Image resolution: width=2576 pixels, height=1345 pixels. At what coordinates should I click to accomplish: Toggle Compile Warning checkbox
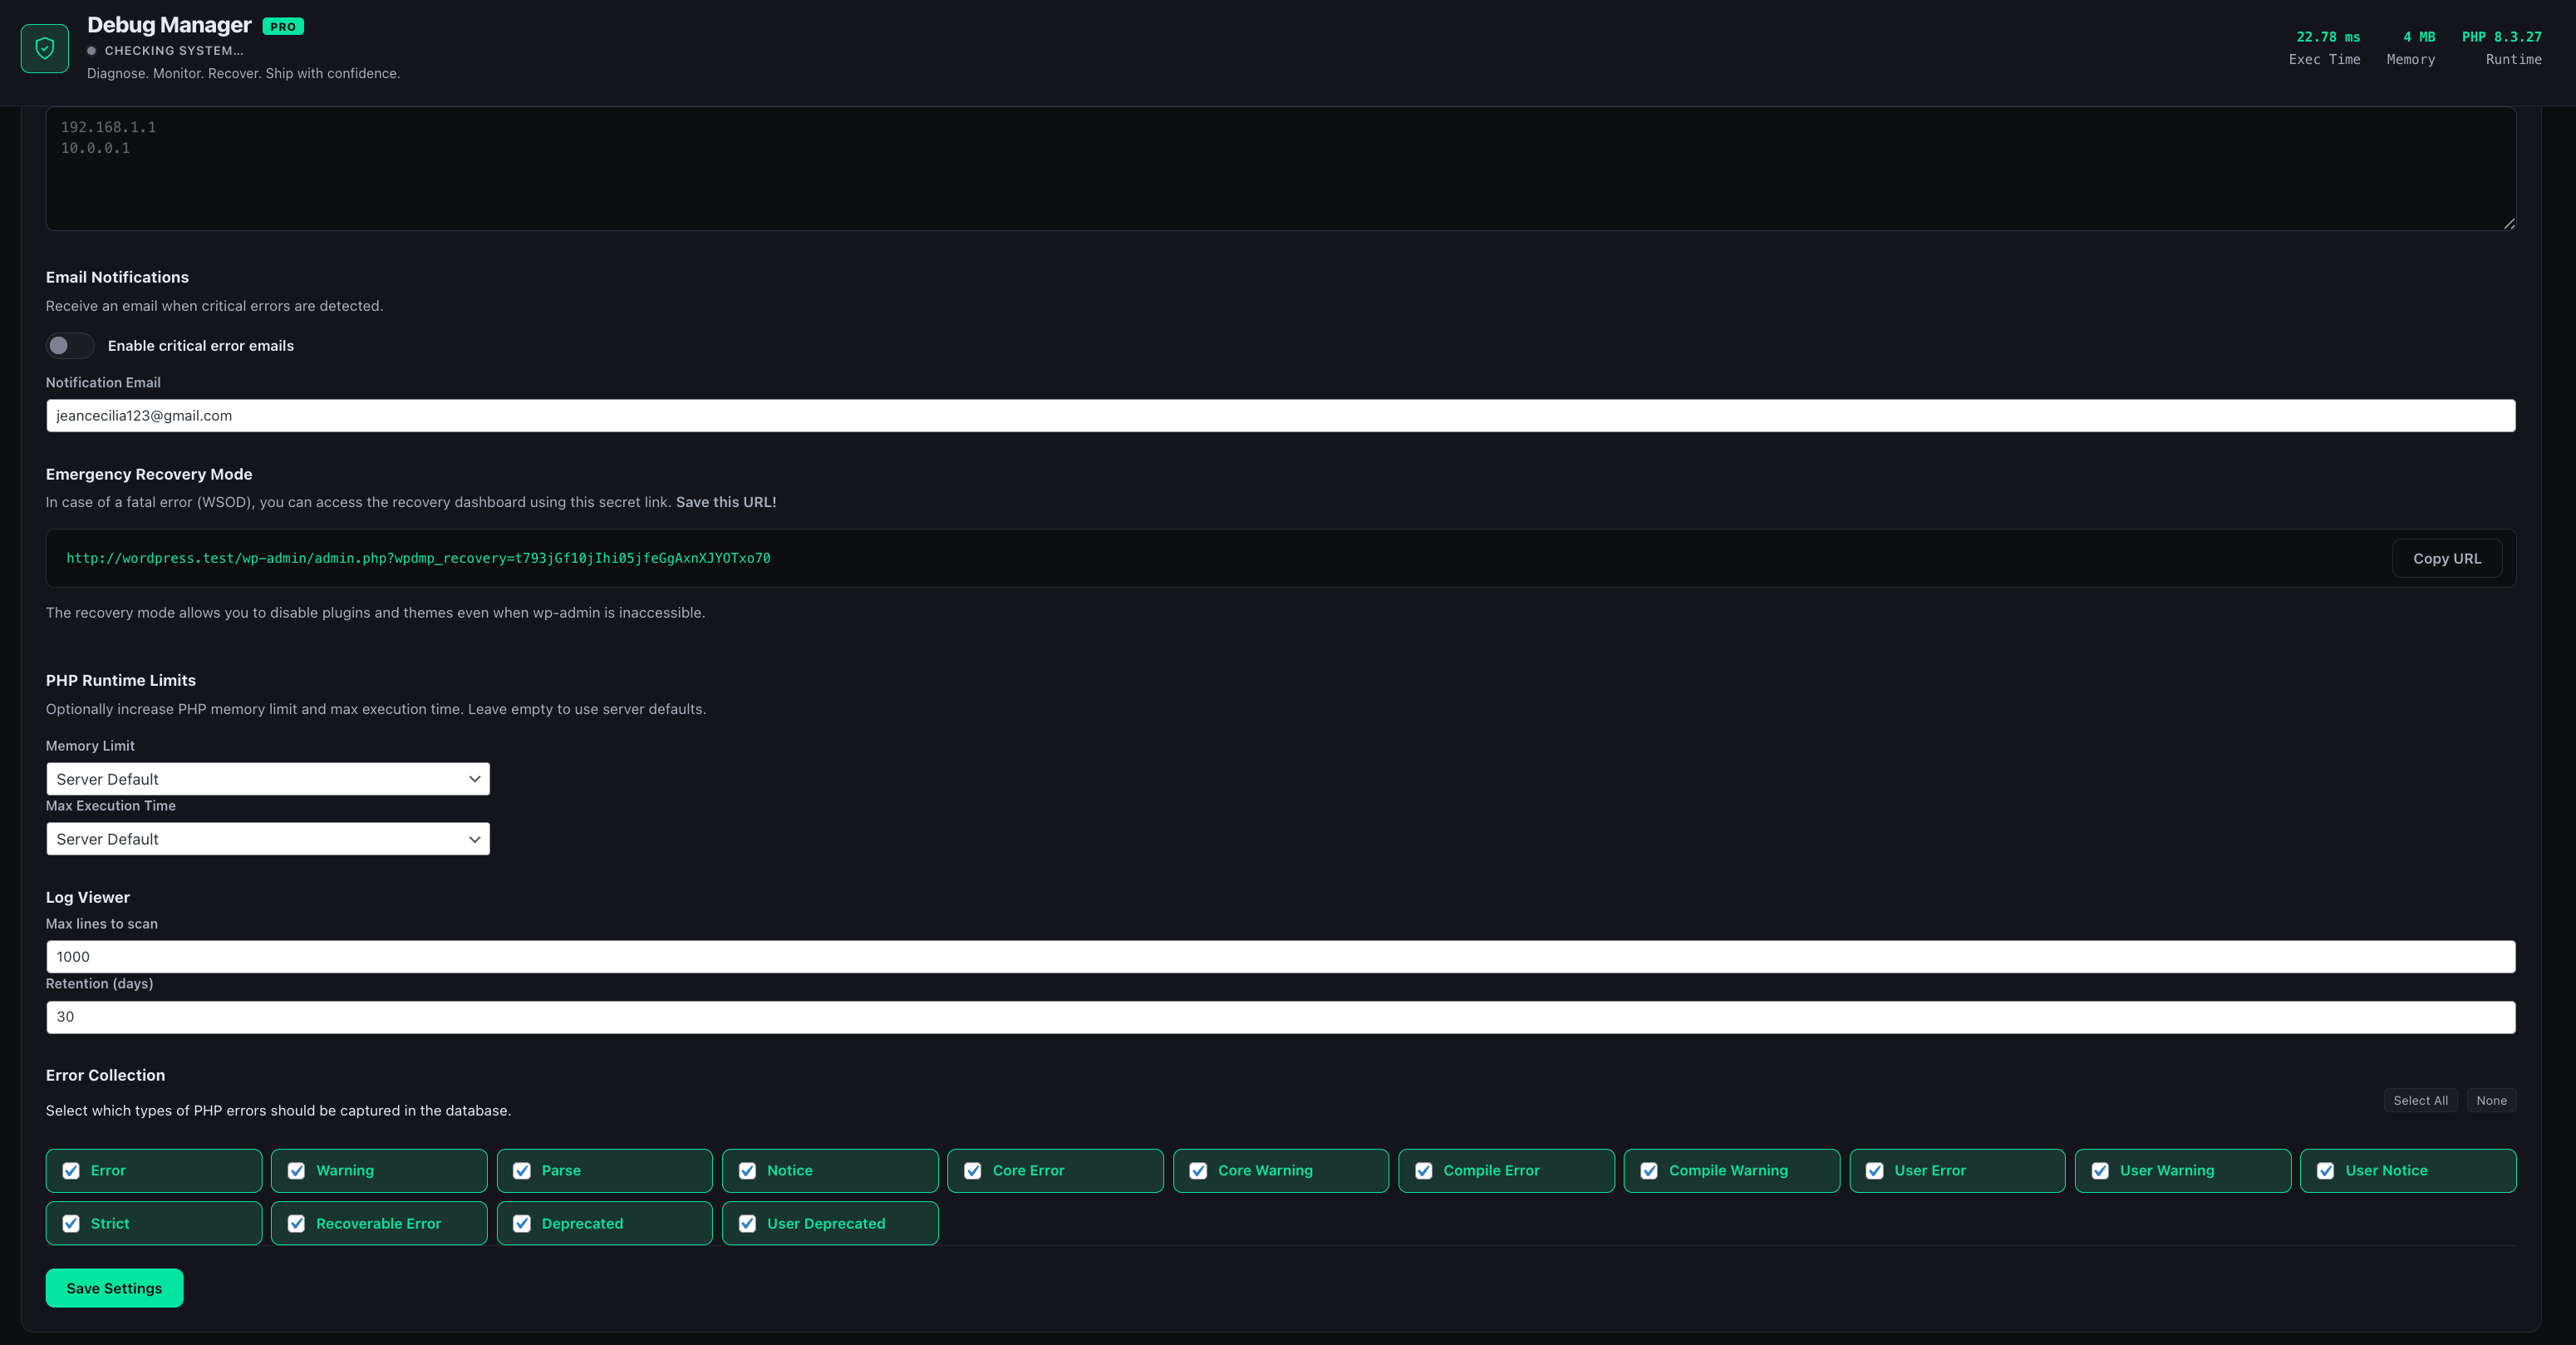pyautogui.click(x=1649, y=1171)
